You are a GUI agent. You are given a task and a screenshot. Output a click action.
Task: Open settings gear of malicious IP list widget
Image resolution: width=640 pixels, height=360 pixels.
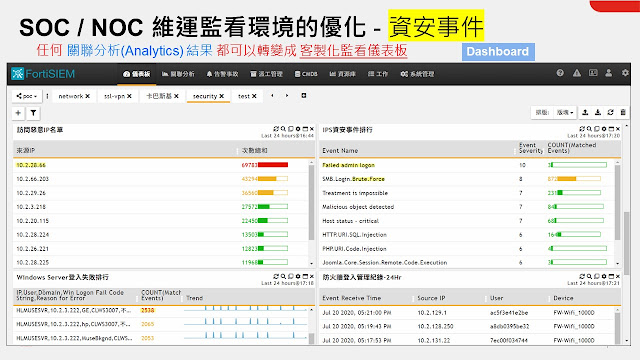coord(298,129)
